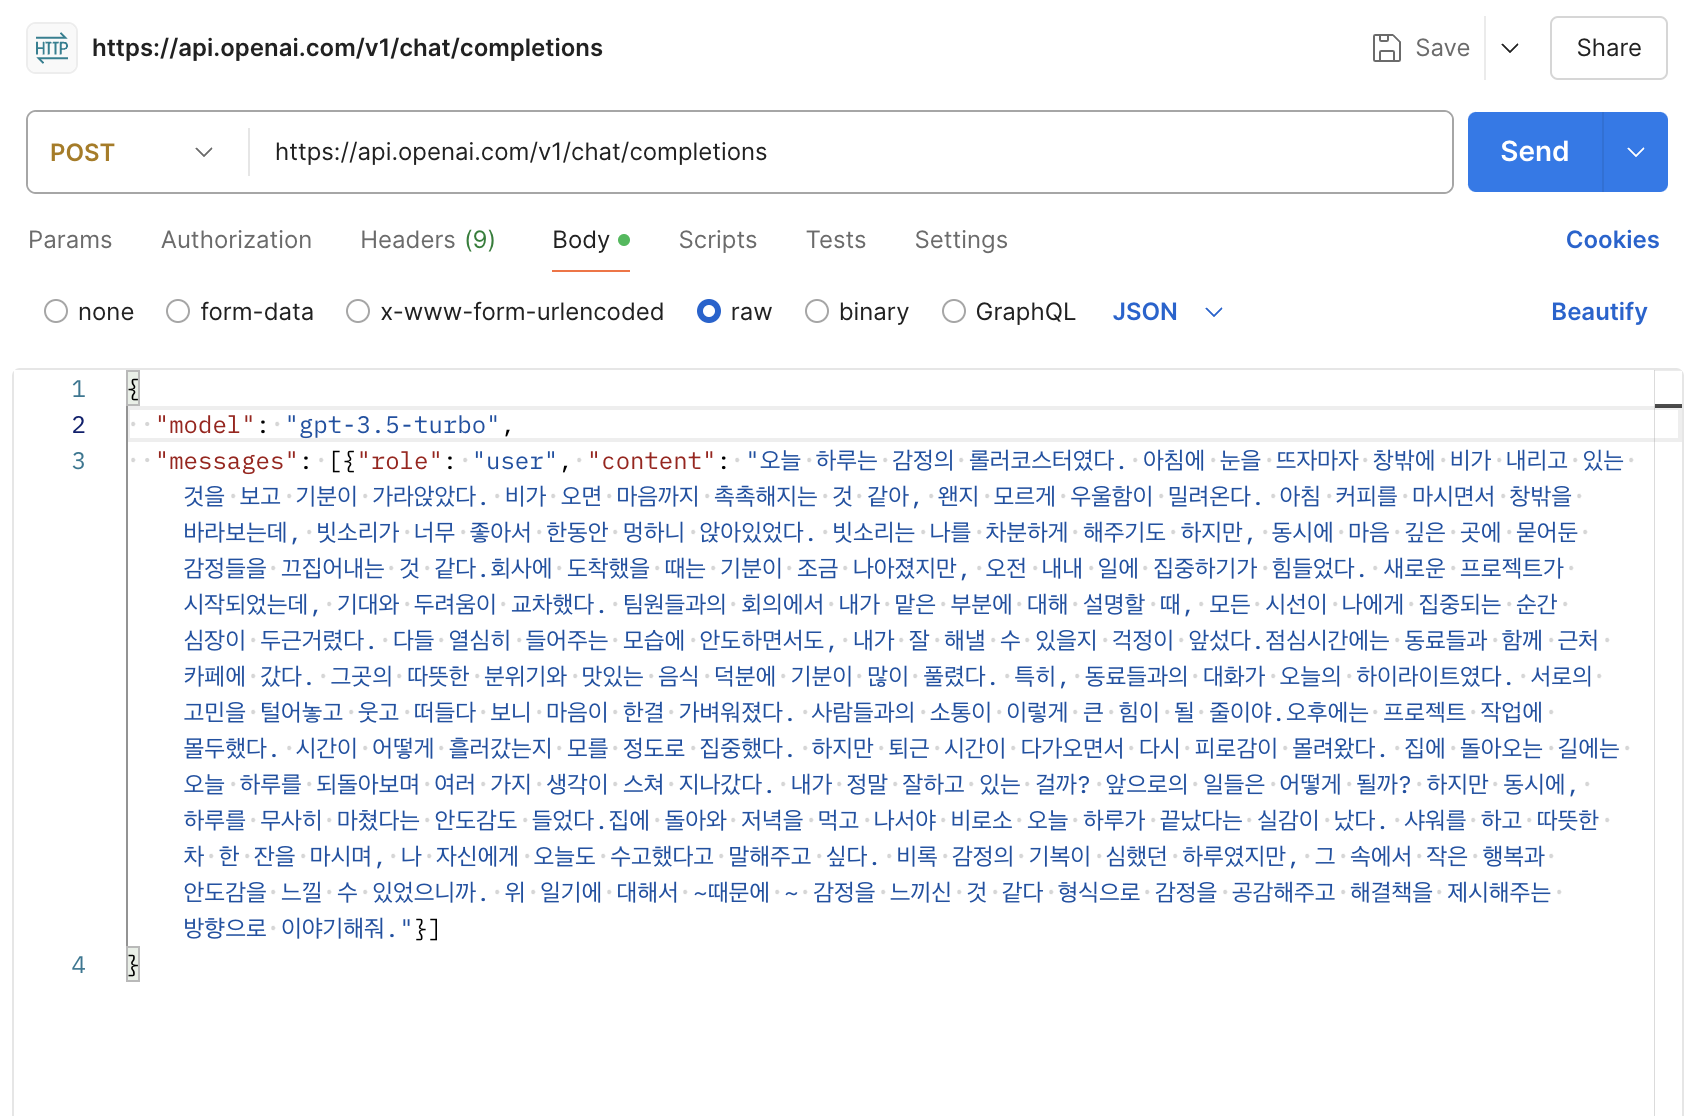Image resolution: width=1688 pixels, height=1116 pixels.
Task: Select the form-data radio button
Action: pos(178,312)
